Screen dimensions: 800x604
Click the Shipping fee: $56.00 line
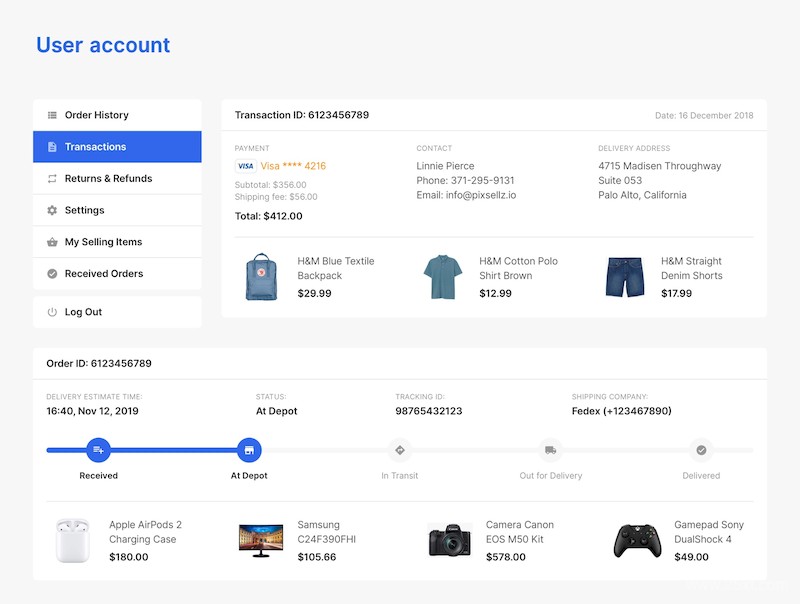click(x=276, y=197)
